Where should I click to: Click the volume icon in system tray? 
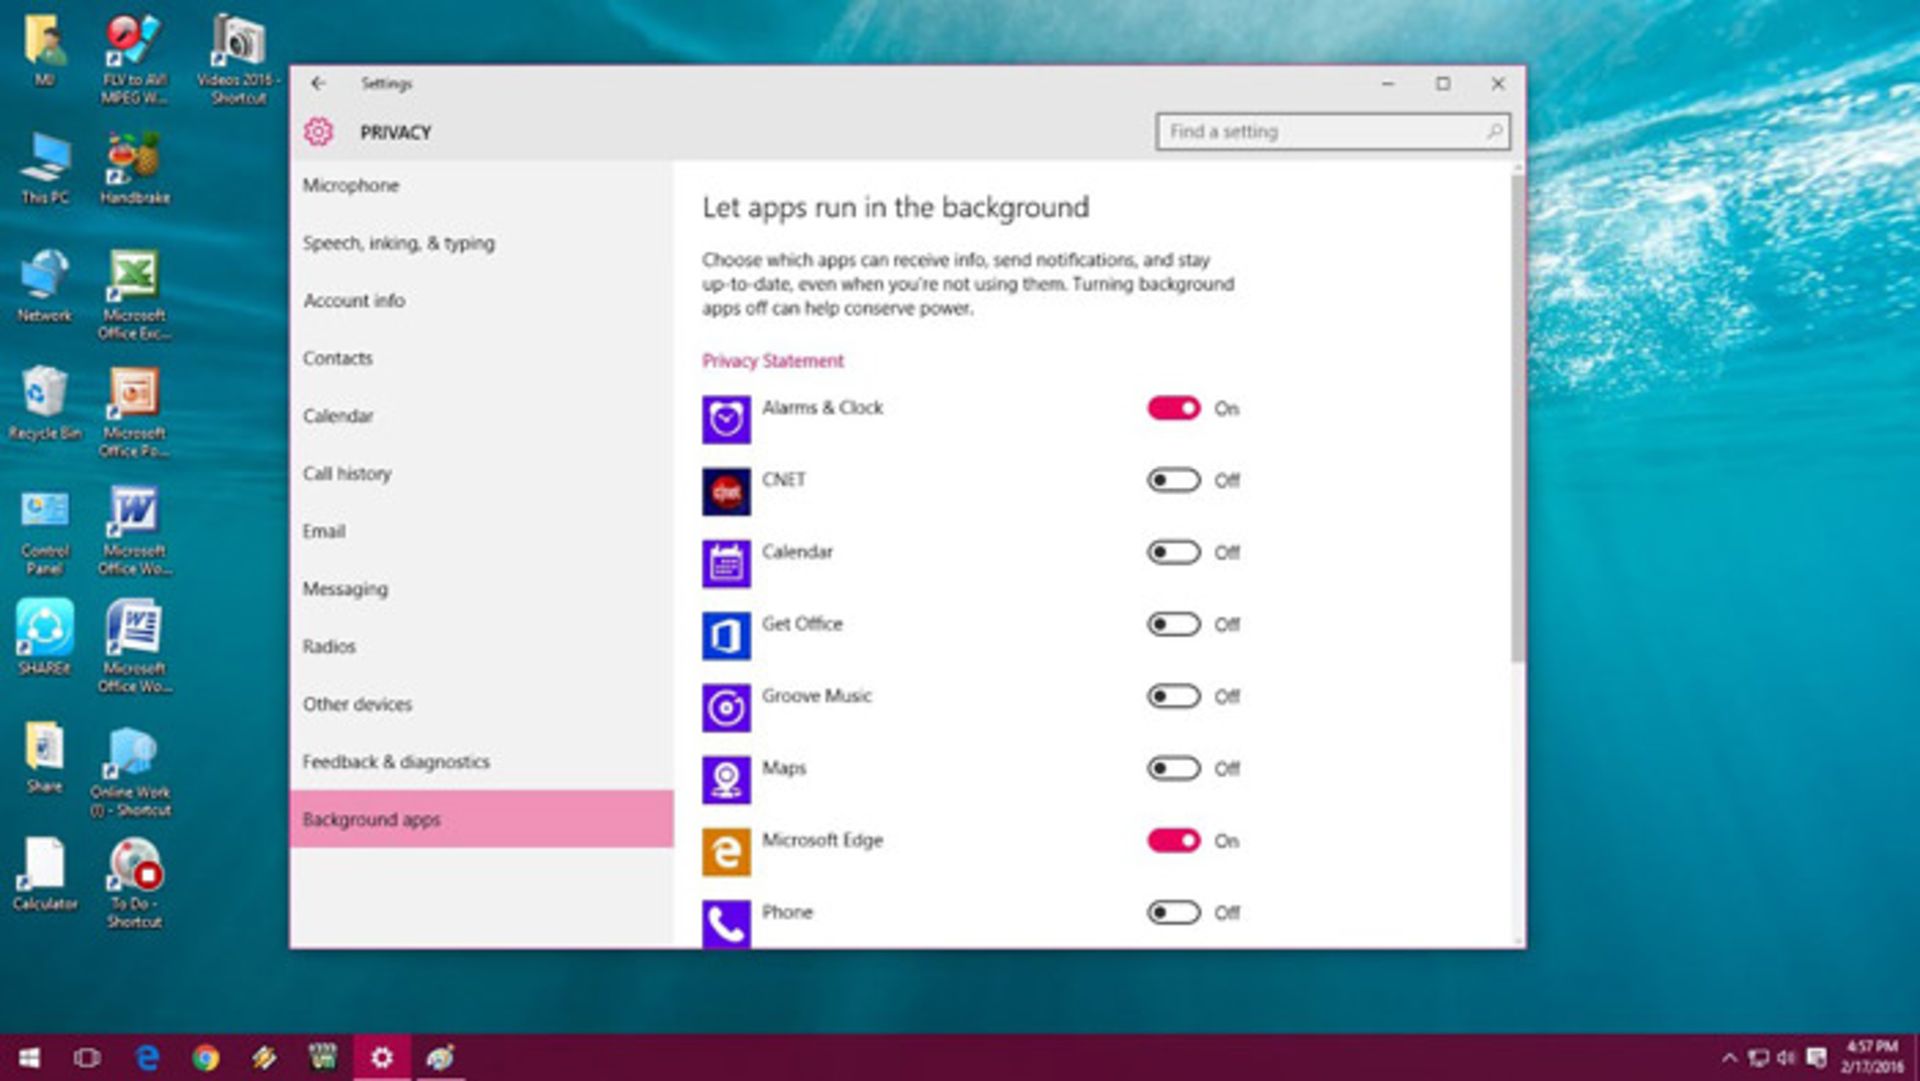pos(1786,1058)
